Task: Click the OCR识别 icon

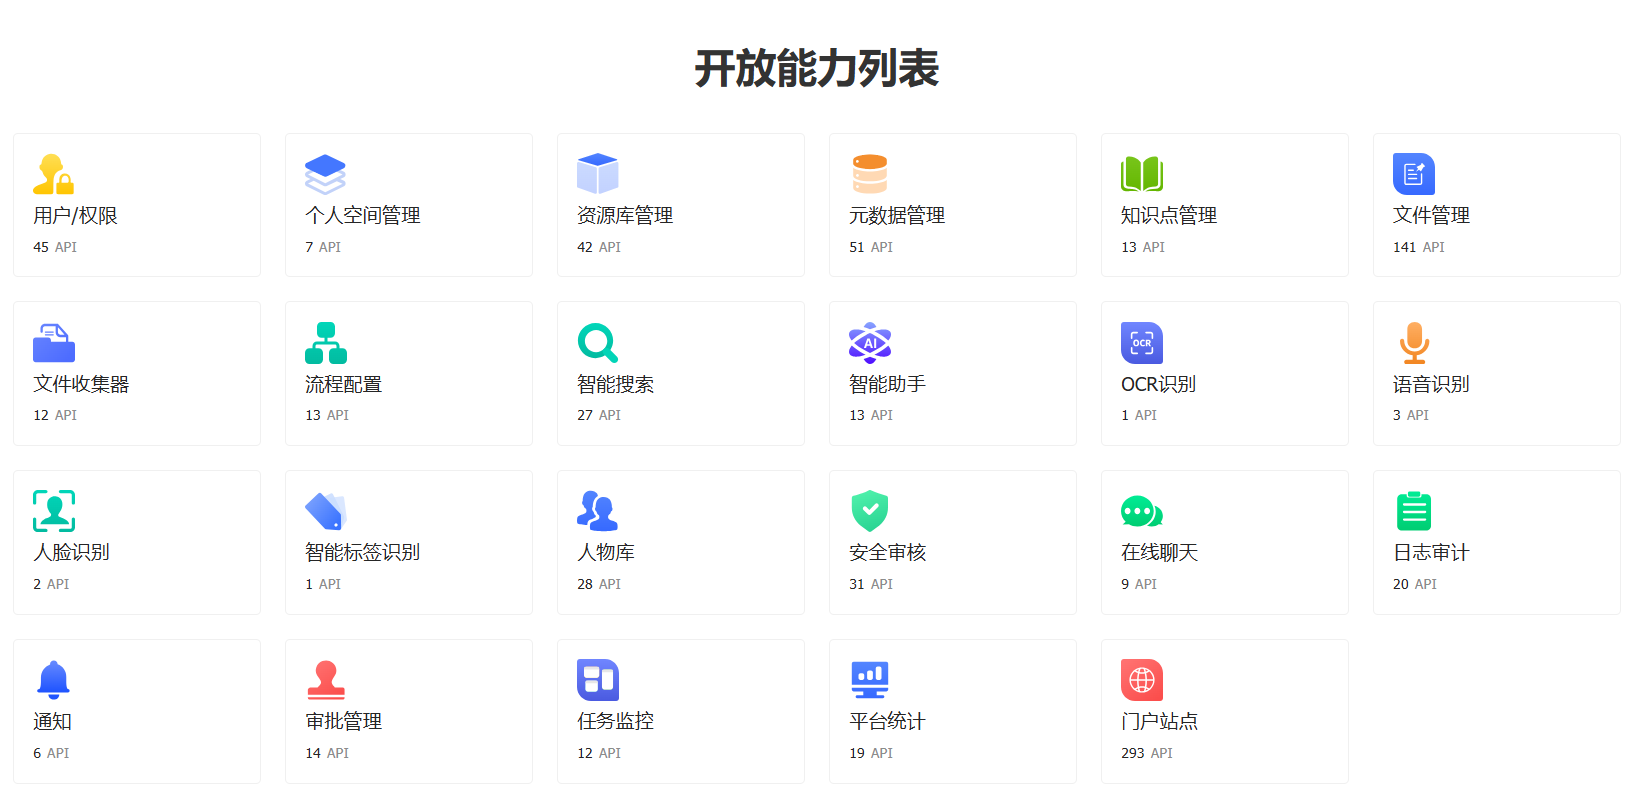Action: coord(1142,343)
